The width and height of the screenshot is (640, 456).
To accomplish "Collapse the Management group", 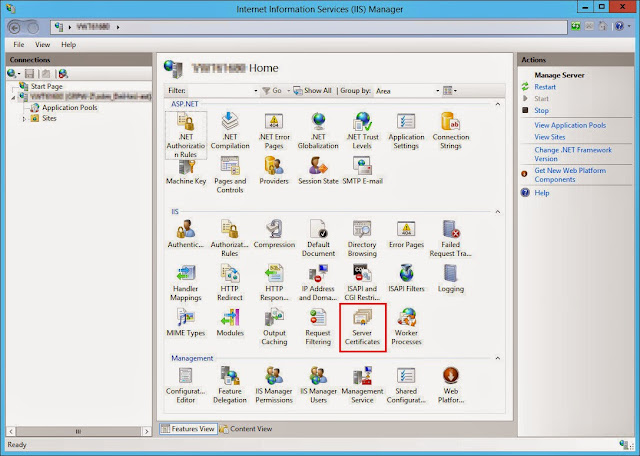I will (x=498, y=358).
